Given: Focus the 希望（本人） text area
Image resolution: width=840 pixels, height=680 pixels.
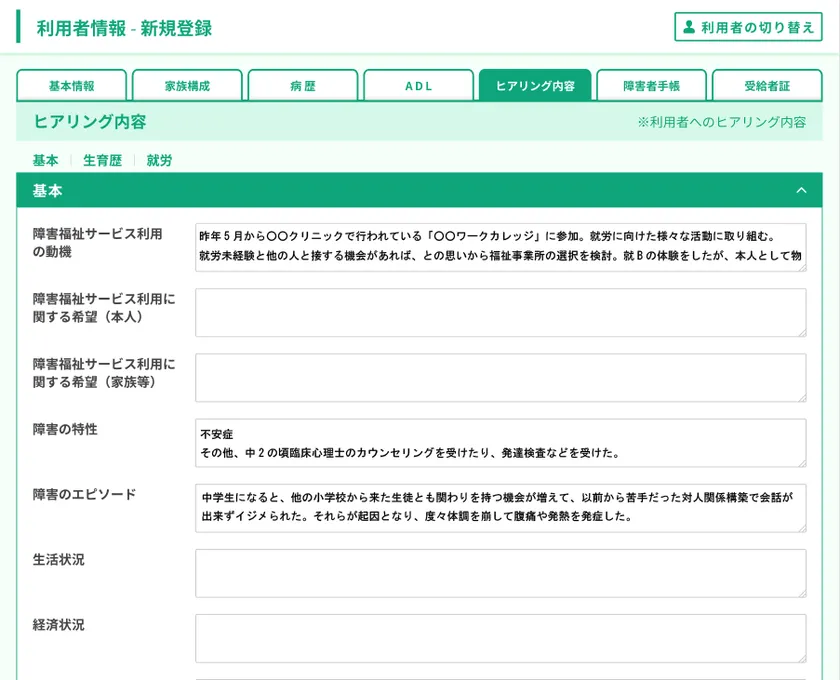Looking at the screenshot, I should click(500, 313).
